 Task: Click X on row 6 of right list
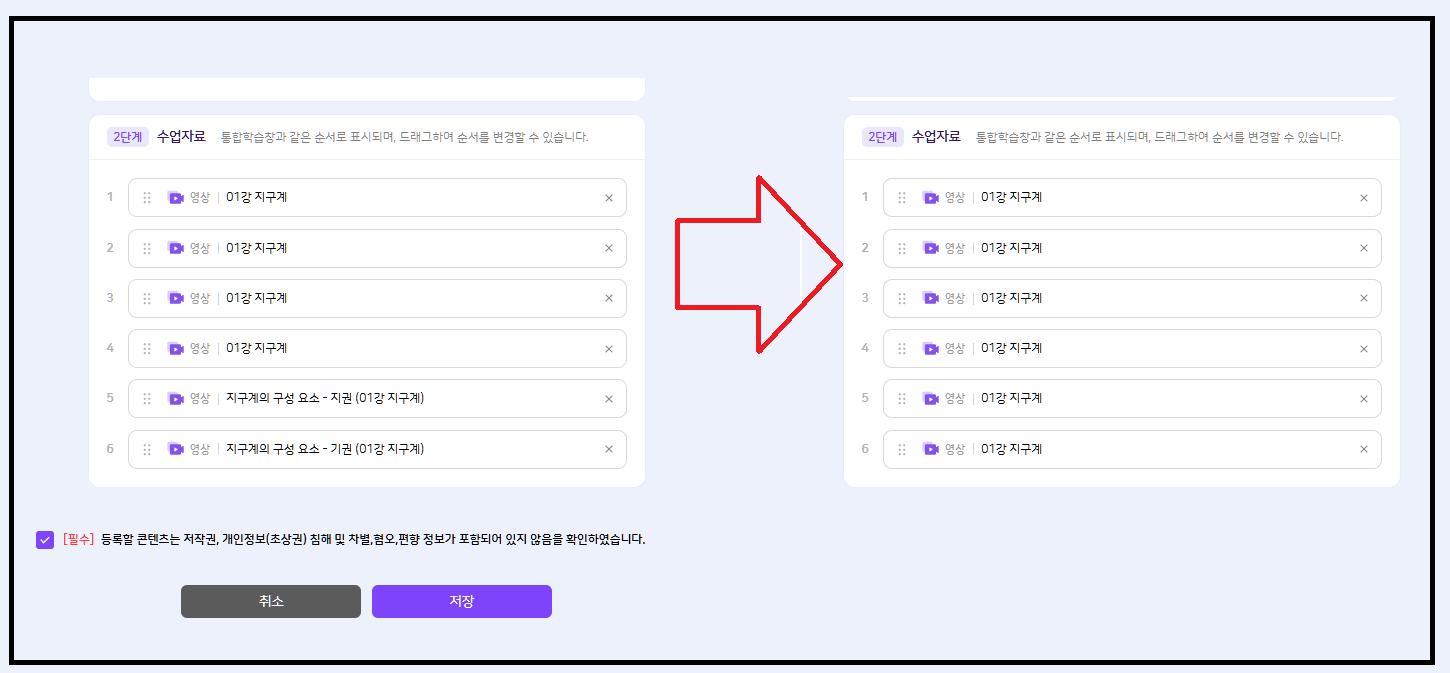1363,449
